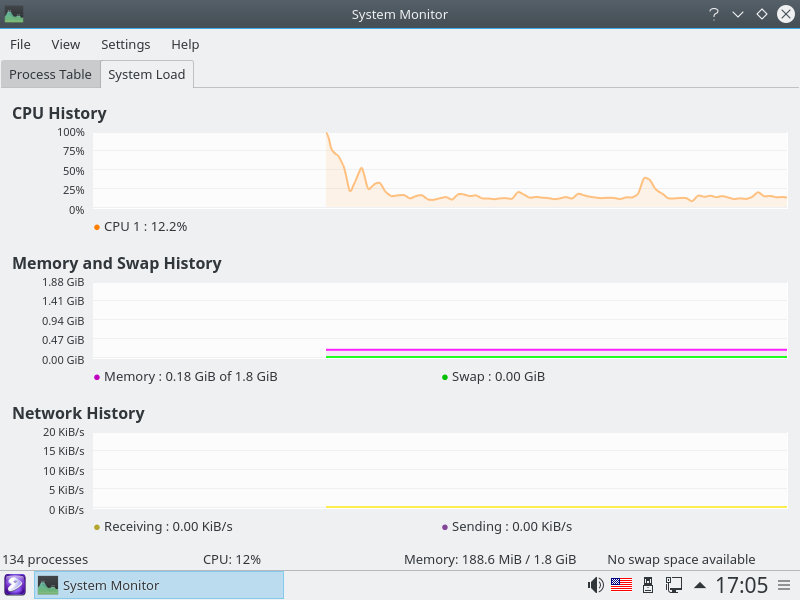Open the View menu
Screen dimensions: 800x600
(66, 44)
